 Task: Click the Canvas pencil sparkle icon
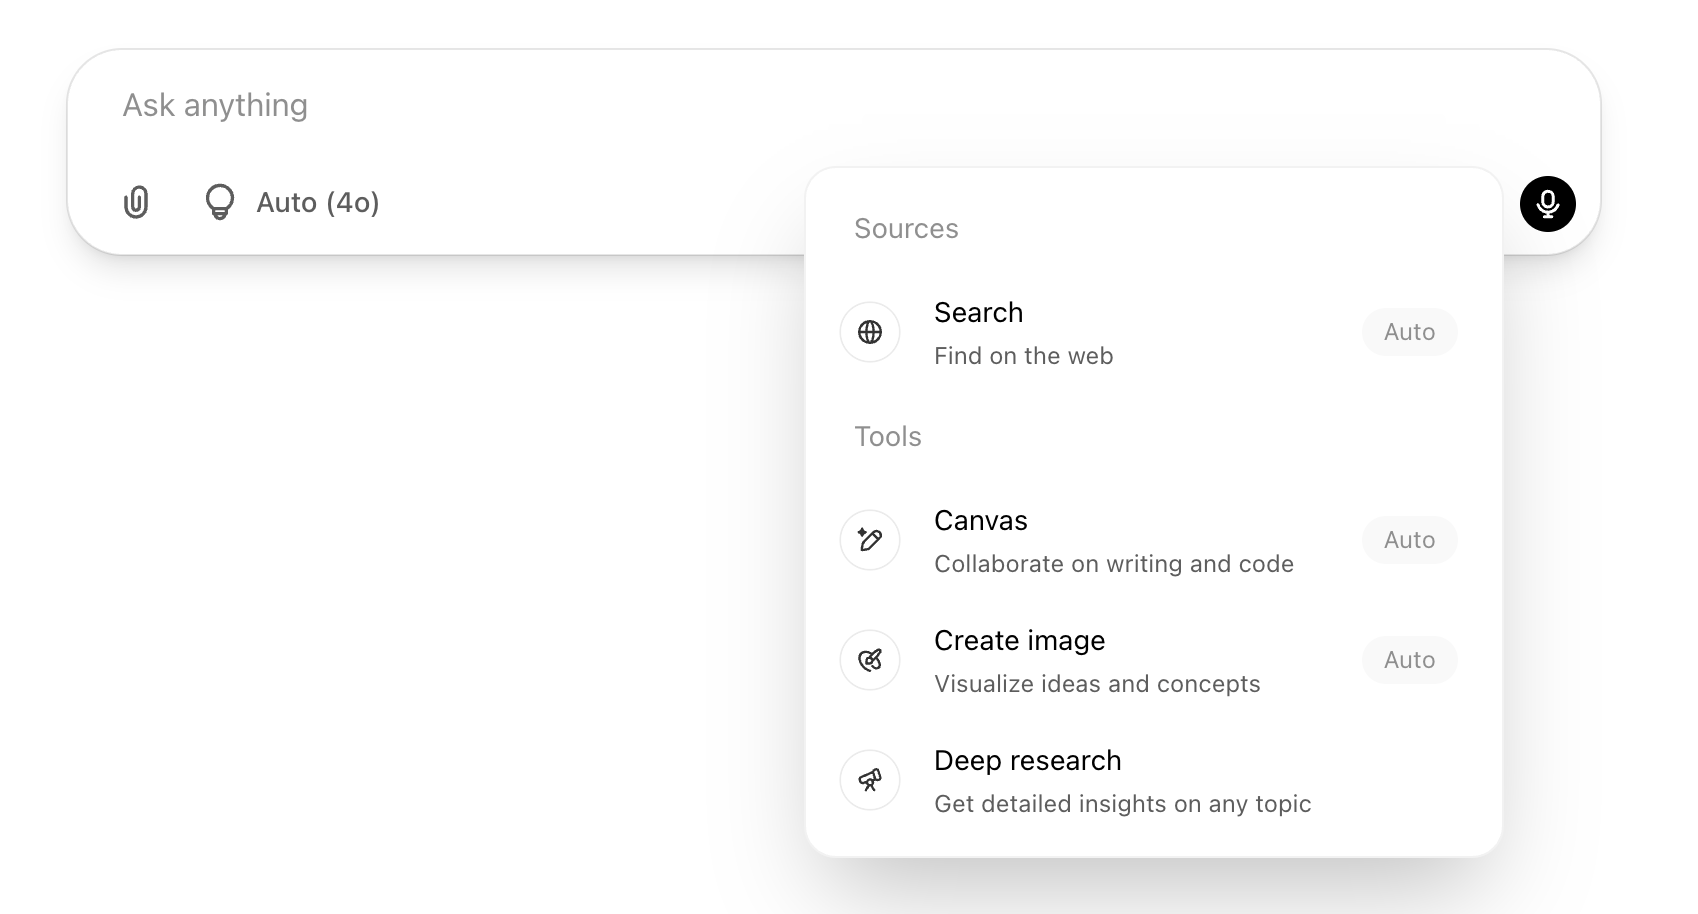point(870,540)
